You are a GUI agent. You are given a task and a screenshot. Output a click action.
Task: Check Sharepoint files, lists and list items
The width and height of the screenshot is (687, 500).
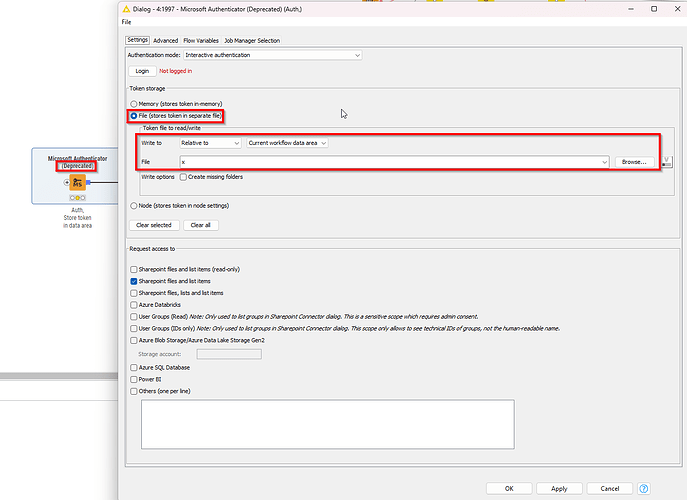[x=134, y=293]
